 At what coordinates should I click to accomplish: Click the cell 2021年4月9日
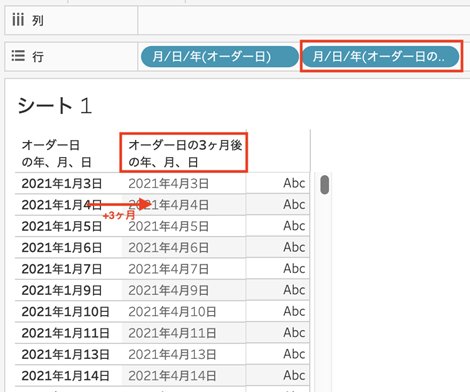168,290
